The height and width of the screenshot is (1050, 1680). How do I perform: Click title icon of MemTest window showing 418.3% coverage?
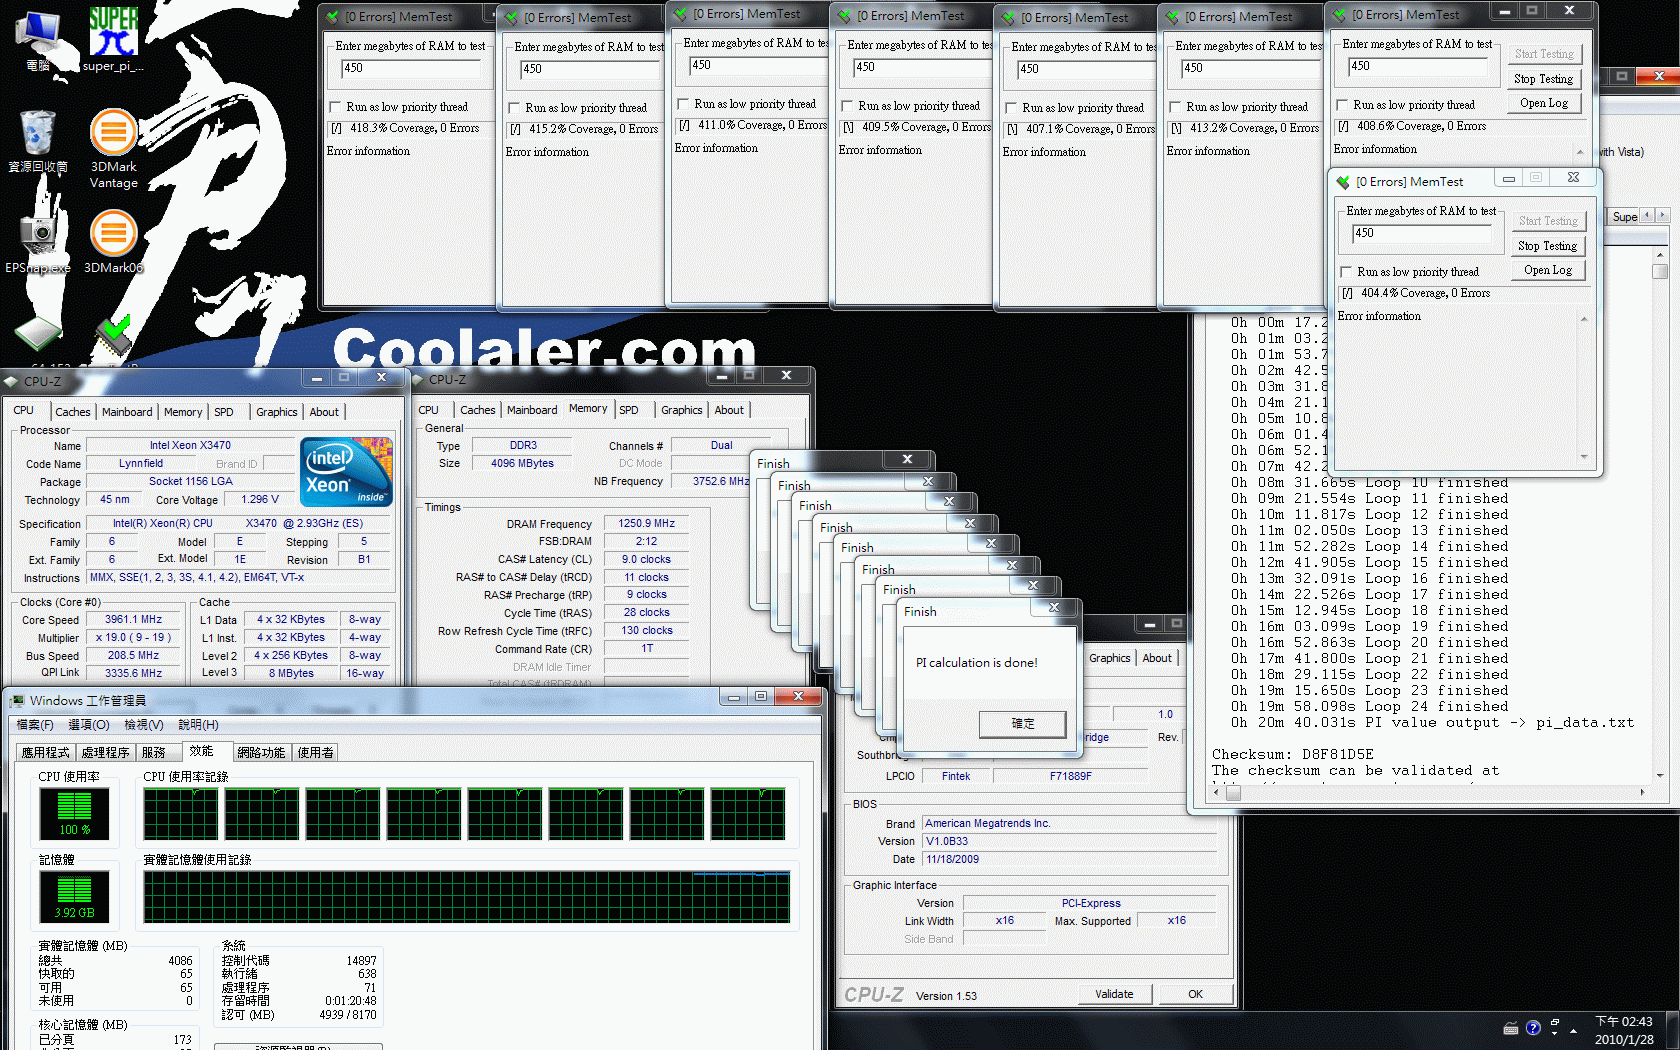coord(332,17)
